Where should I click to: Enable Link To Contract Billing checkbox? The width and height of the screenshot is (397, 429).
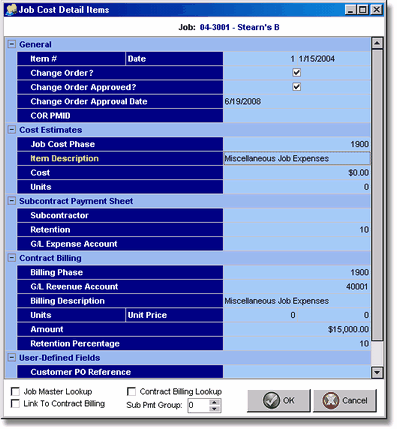15,404
